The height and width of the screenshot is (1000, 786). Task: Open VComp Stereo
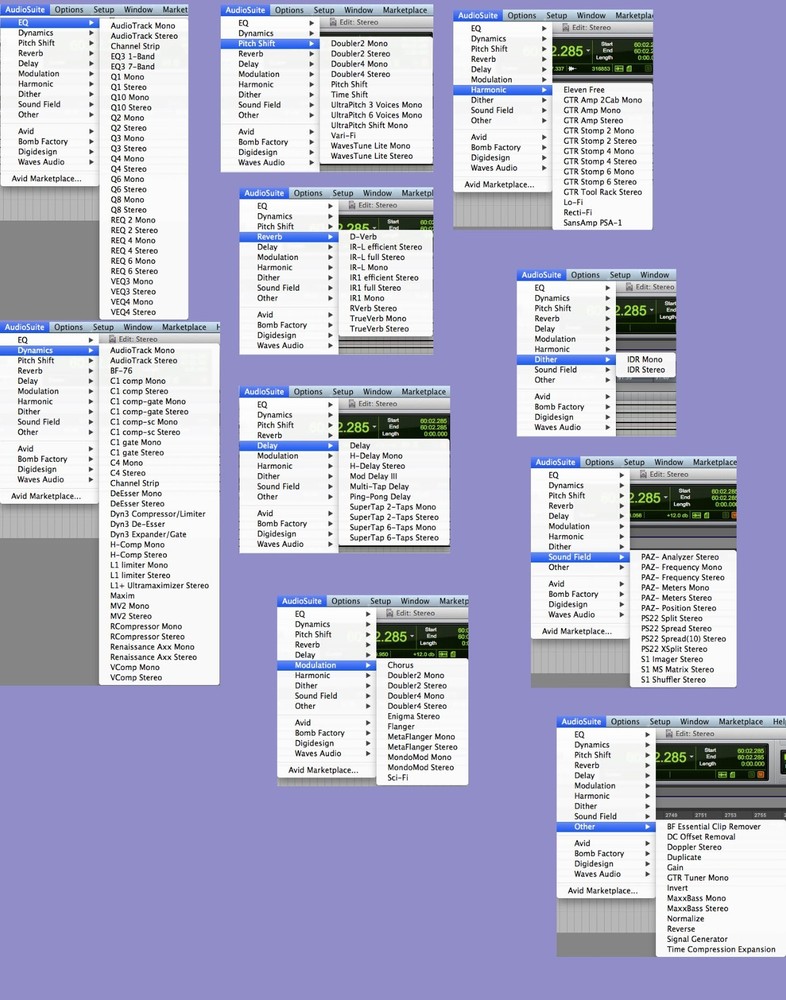pos(136,677)
